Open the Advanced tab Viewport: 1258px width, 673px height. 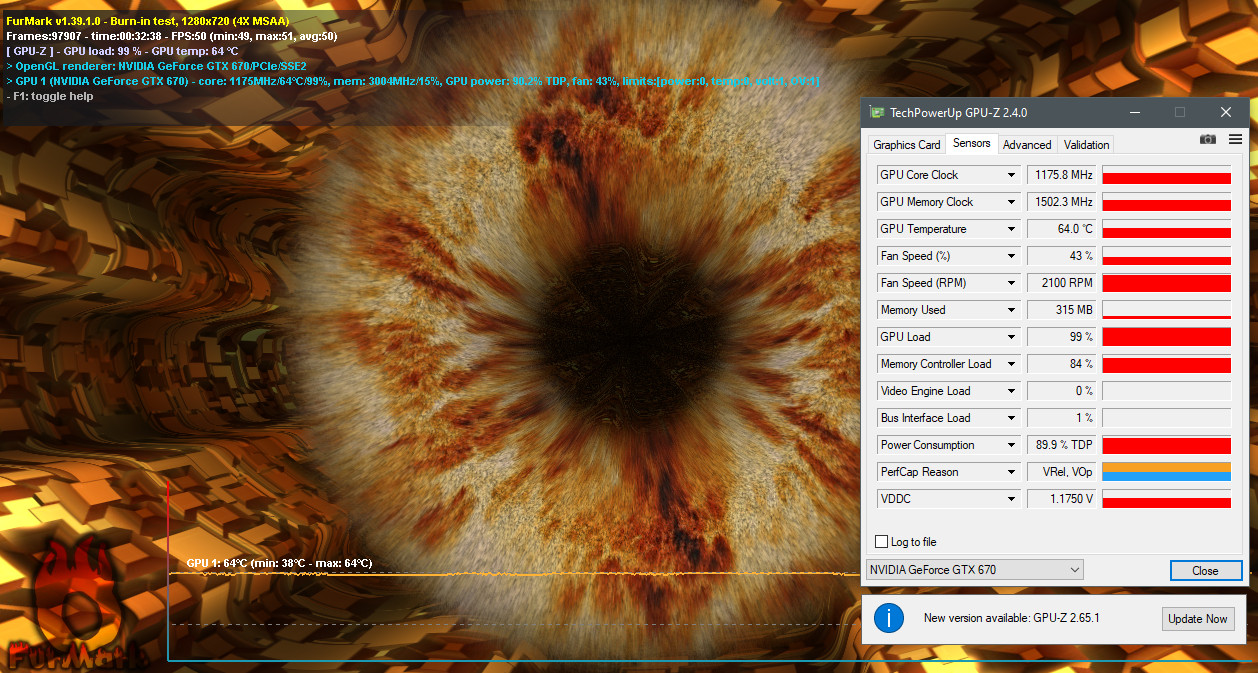click(1027, 145)
